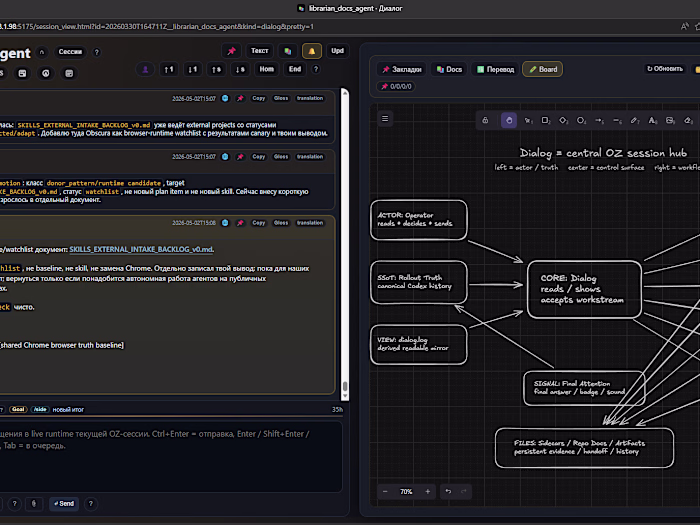Viewport: 700px width, 525px height.
Task: Click the Обновить refresh button
Action: click(665, 69)
